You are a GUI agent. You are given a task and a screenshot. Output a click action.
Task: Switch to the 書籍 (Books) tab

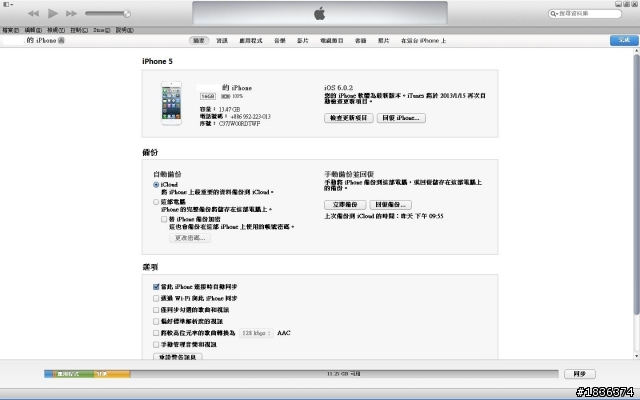[360, 40]
